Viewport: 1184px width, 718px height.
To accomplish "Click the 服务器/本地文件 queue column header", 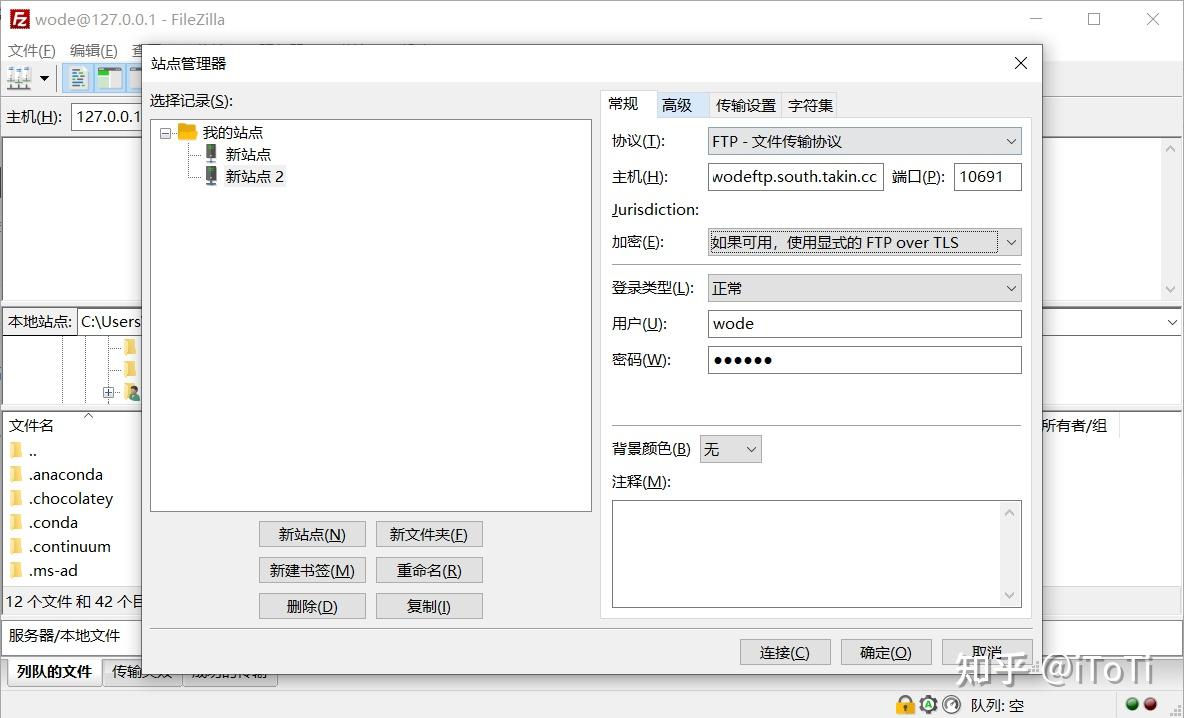I will [x=64, y=636].
